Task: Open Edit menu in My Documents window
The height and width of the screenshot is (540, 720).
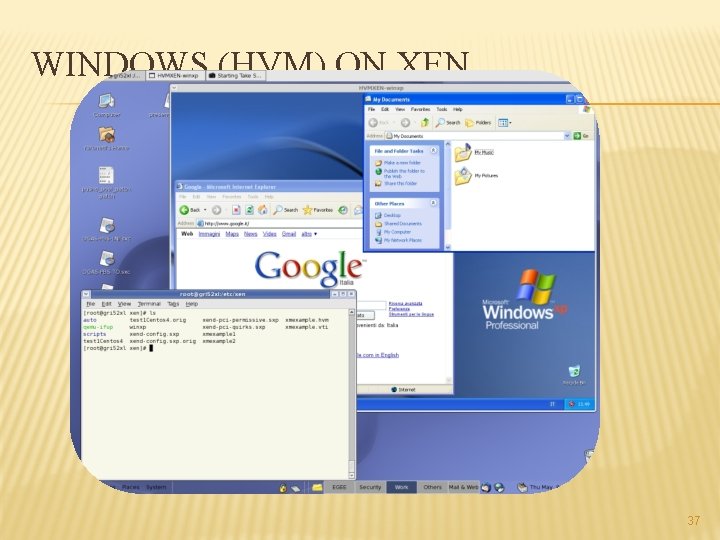Action: (x=385, y=109)
